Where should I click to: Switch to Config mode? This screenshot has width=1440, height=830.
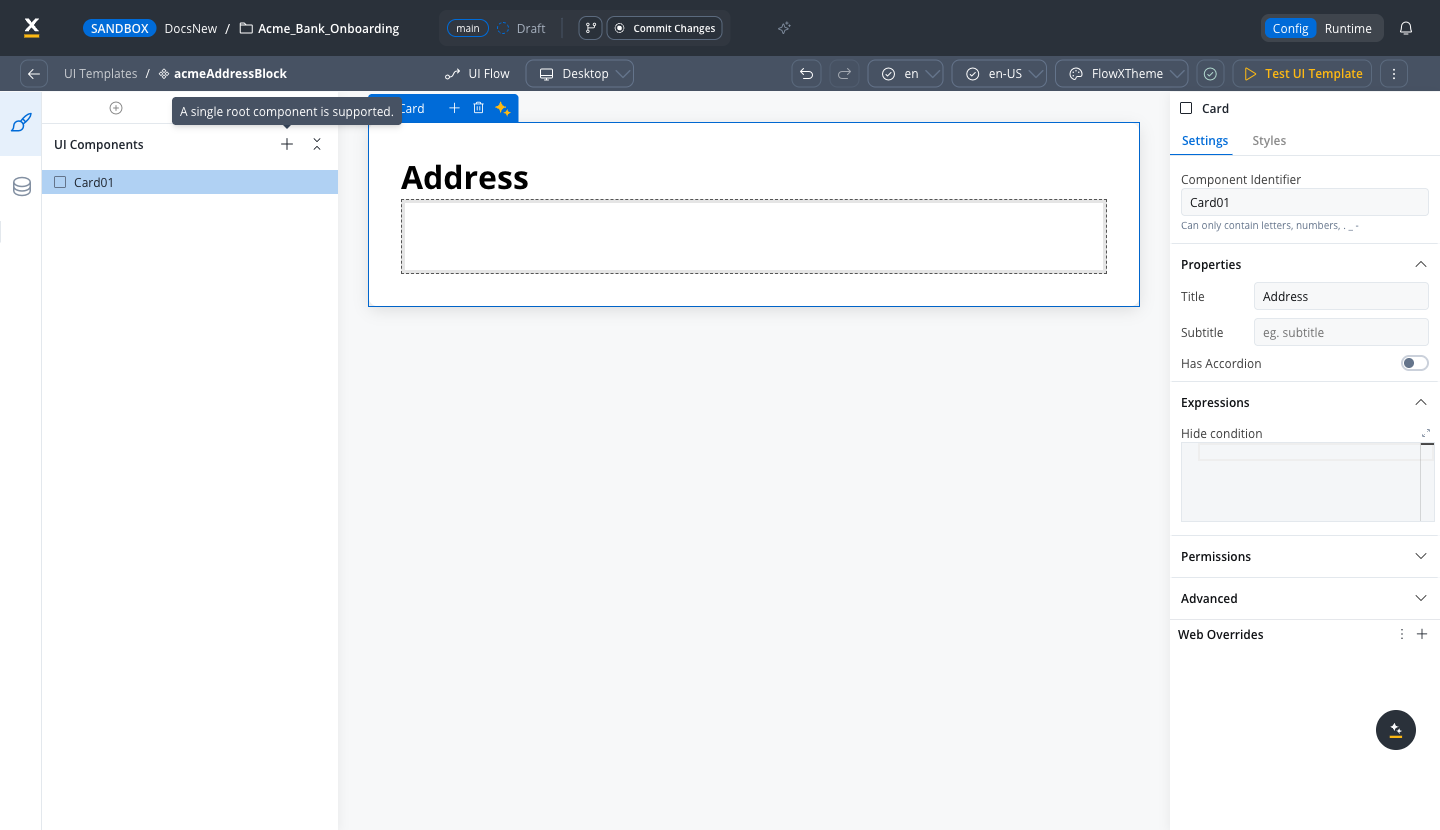1290,28
